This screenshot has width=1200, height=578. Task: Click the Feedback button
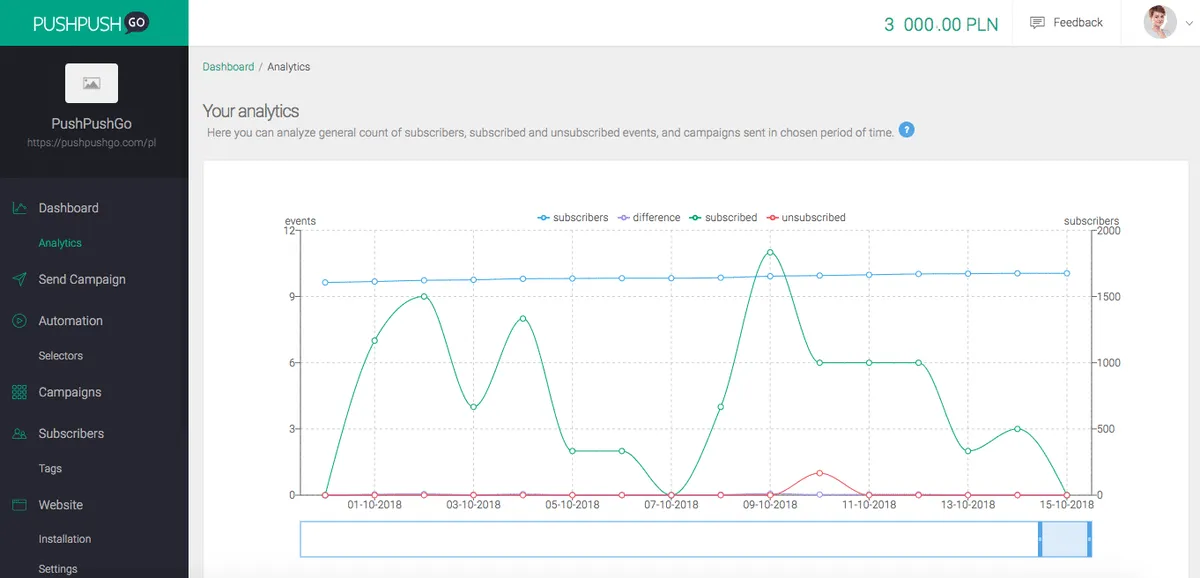pos(1066,23)
